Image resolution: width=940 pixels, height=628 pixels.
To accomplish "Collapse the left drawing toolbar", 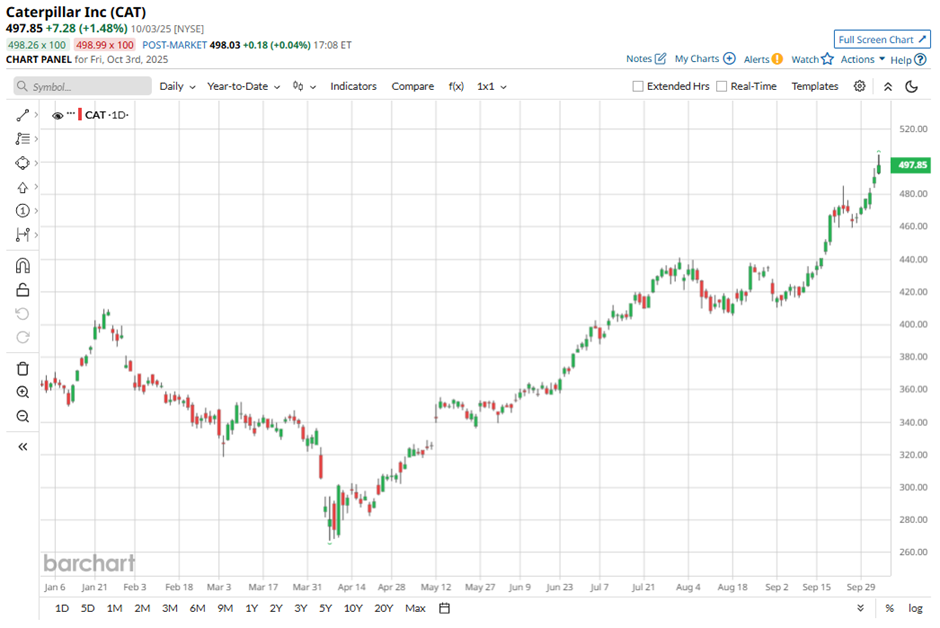I will click(23, 446).
